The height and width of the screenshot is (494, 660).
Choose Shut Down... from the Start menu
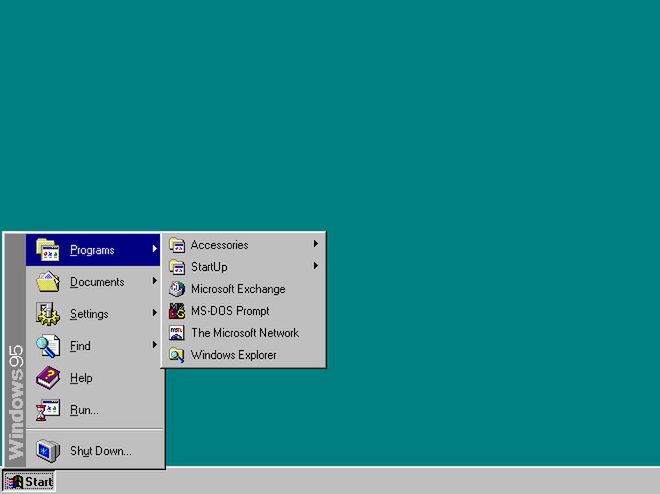coord(93,451)
